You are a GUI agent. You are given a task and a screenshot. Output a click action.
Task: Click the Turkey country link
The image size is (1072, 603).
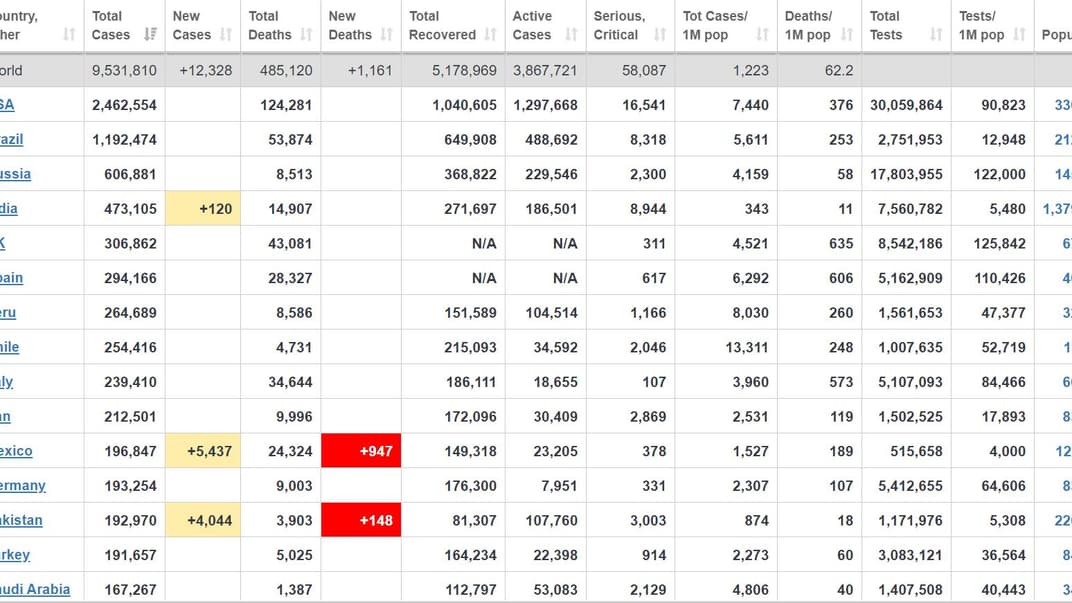click(15, 555)
